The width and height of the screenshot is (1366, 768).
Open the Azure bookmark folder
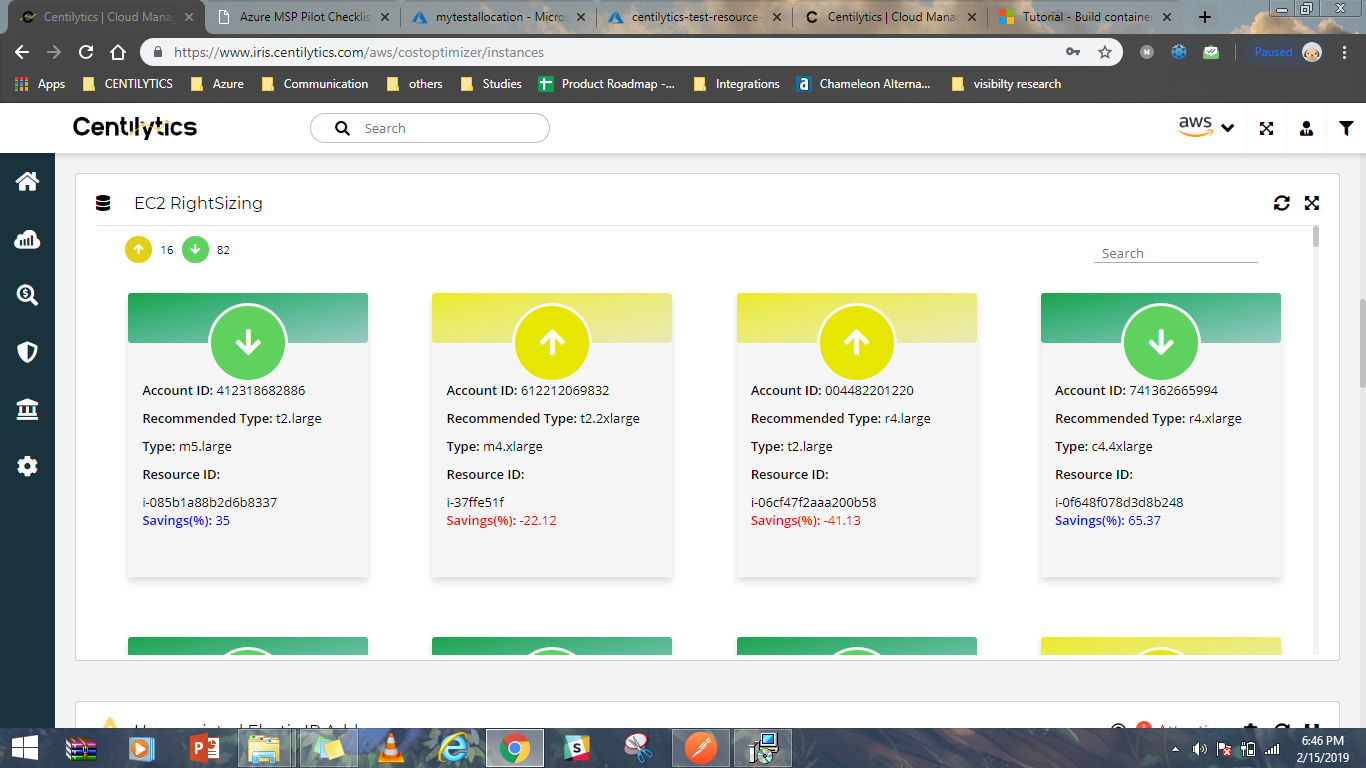[217, 84]
